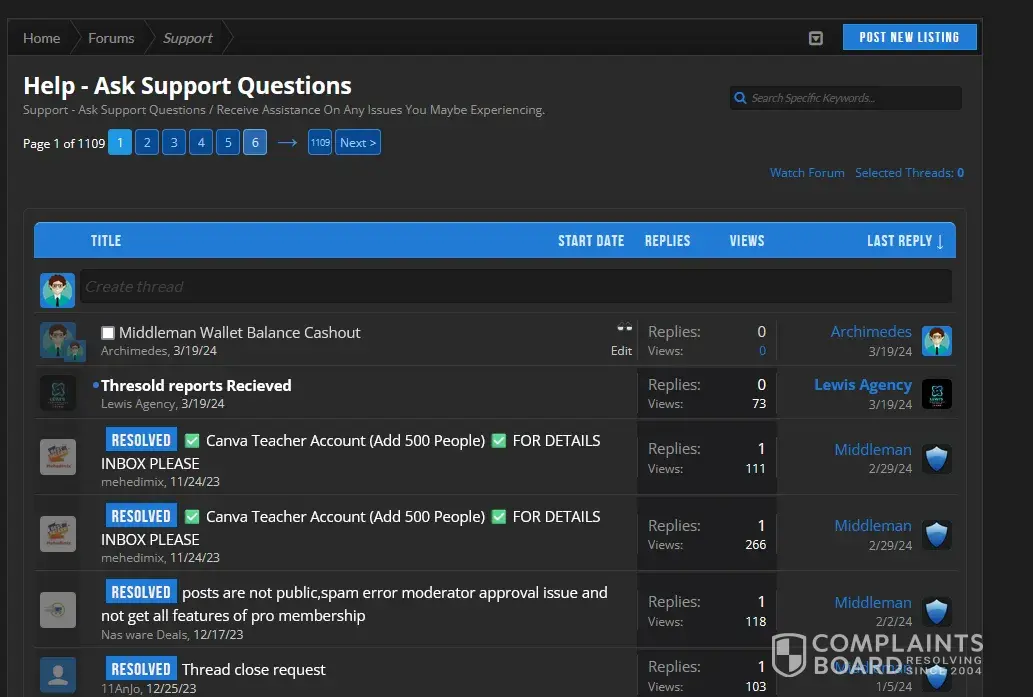The width and height of the screenshot is (1033, 697).
Task: Click in the Create thread field
Action: point(515,287)
